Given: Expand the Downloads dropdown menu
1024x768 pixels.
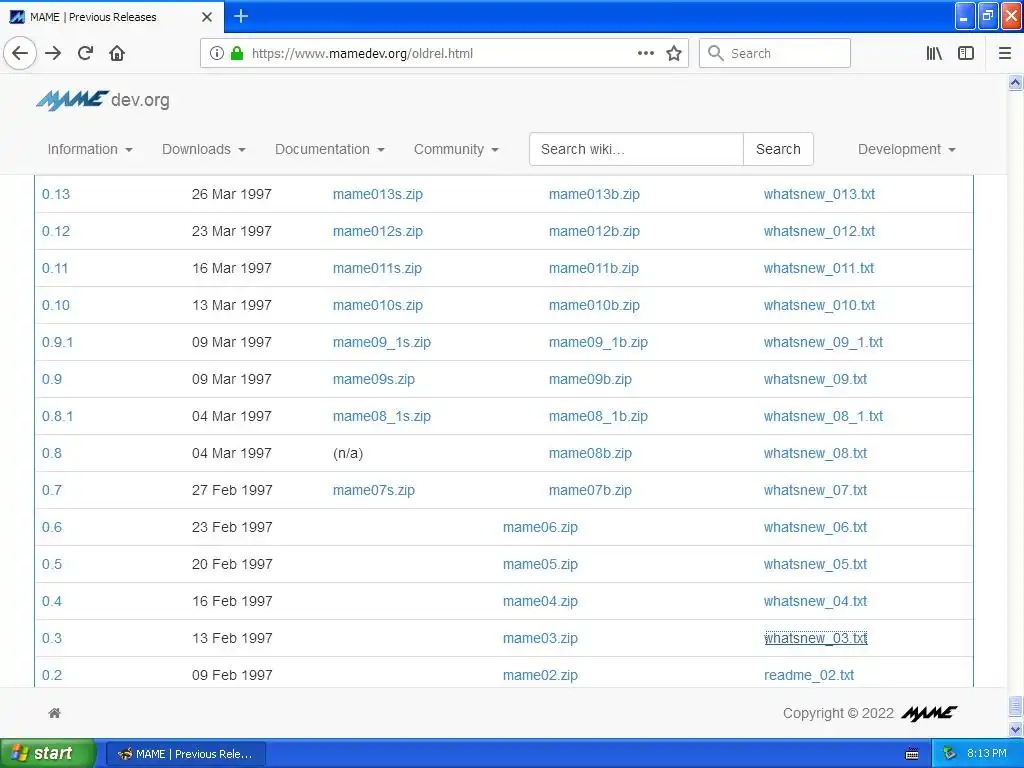Looking at the screenshot, I should tap(204, 150).
